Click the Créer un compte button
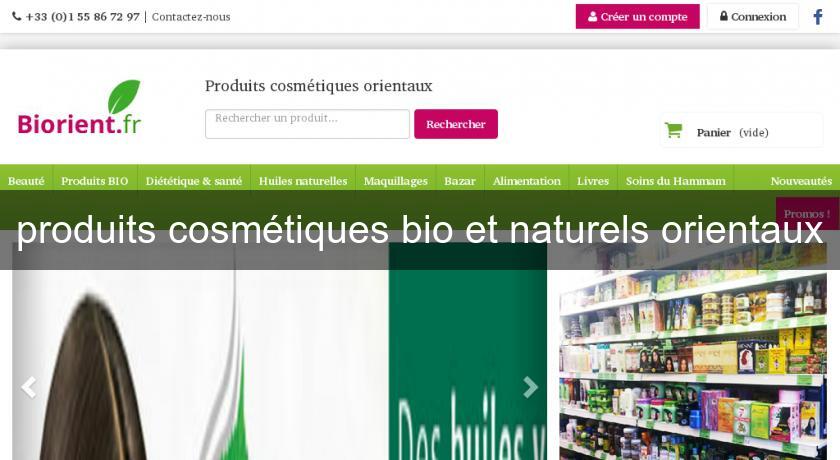Viewport: 840px width, 460px height. (x=638, y=17)
